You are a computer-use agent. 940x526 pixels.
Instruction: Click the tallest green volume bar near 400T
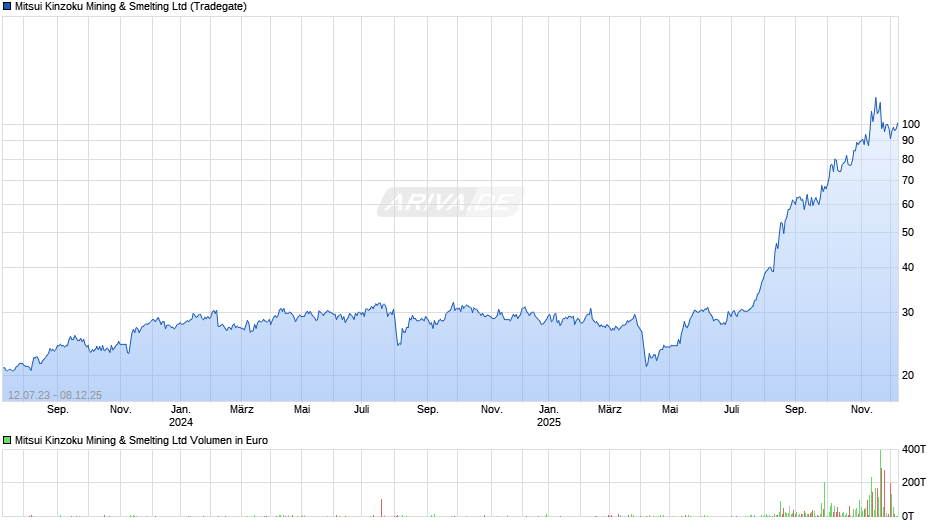click(881, 483)
